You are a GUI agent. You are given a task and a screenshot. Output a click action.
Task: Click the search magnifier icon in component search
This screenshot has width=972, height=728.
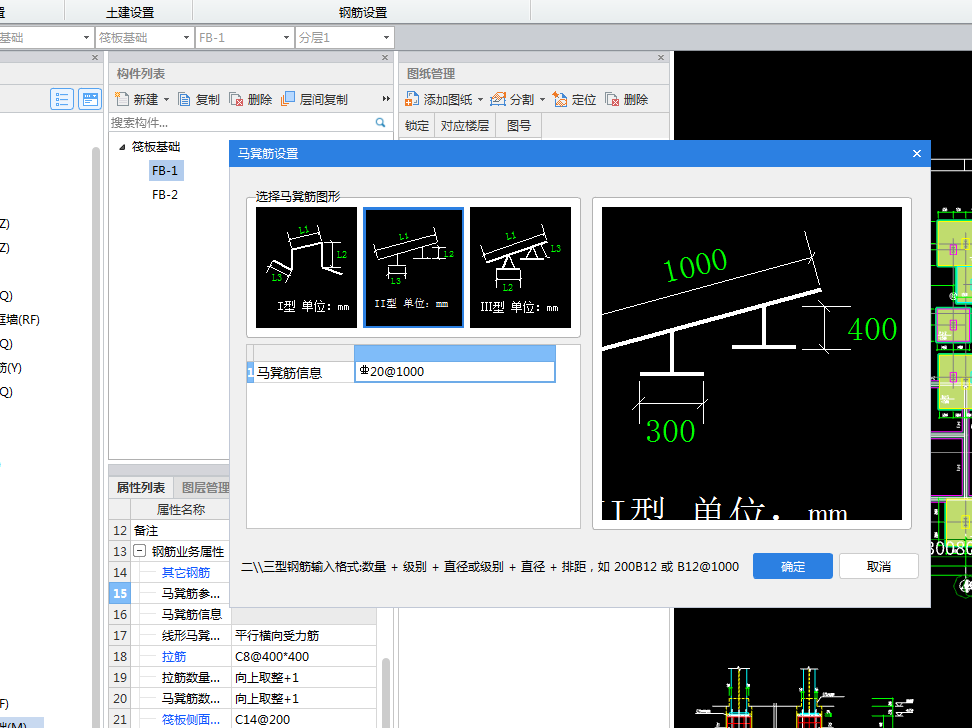381,122
